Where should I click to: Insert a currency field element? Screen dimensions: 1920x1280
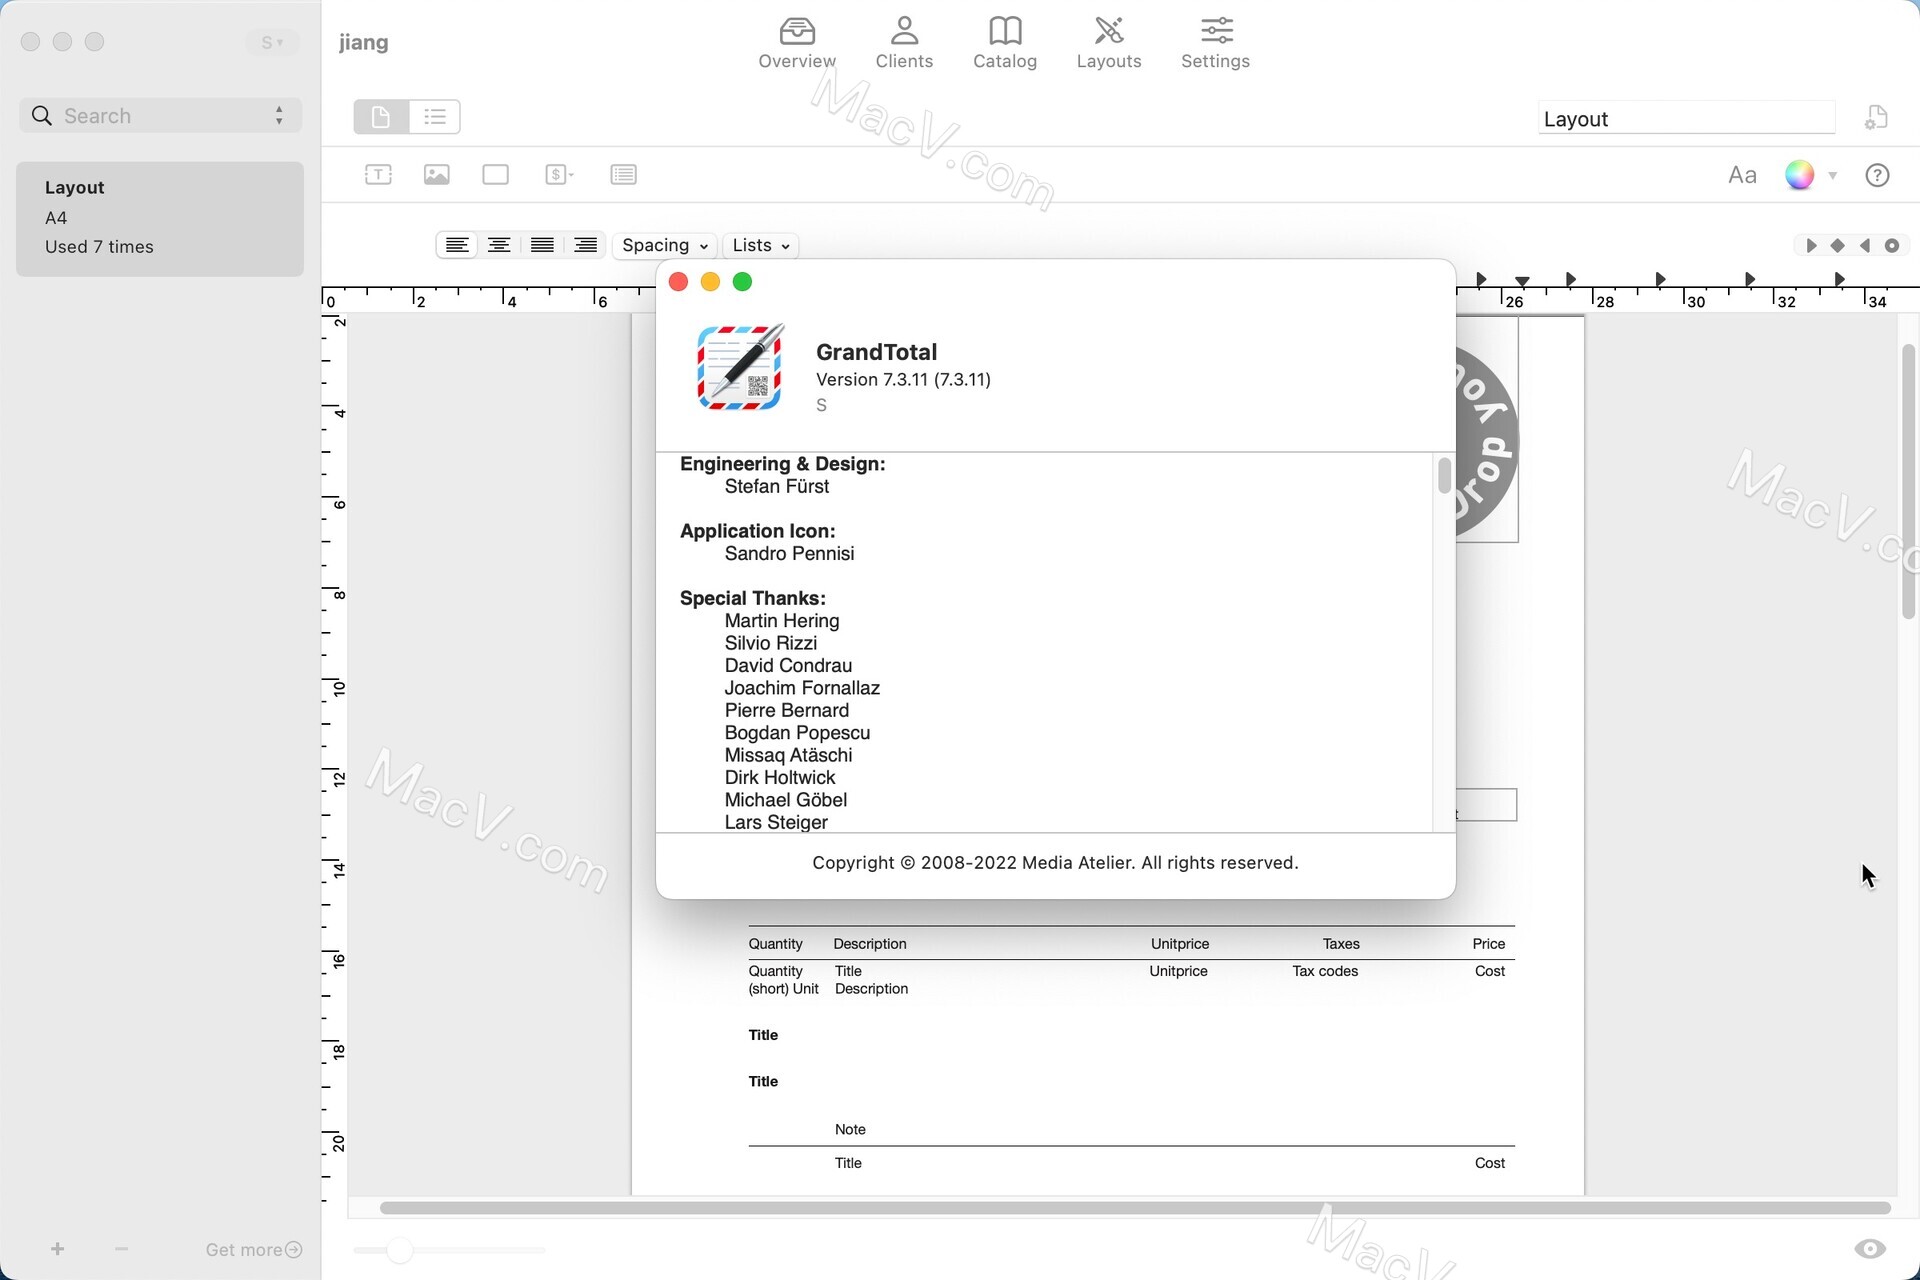(559, 174)
